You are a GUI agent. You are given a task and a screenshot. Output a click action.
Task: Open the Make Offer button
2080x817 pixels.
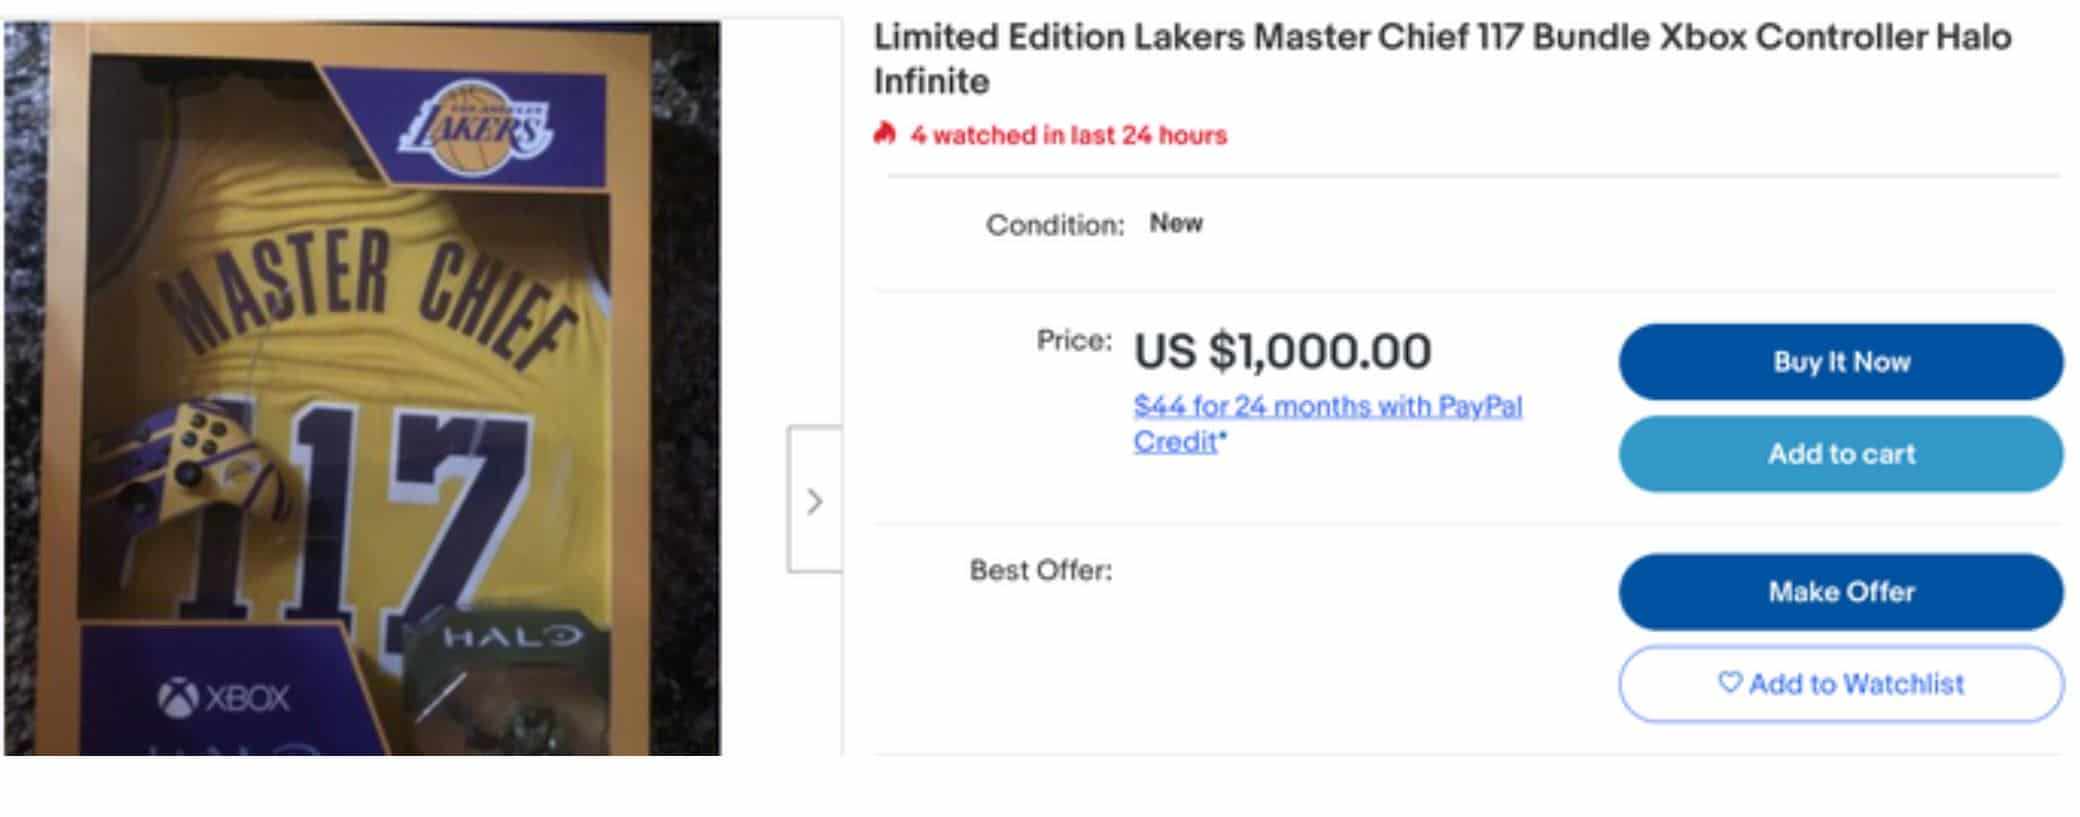pyautogui.click(x=1840, y=592)
